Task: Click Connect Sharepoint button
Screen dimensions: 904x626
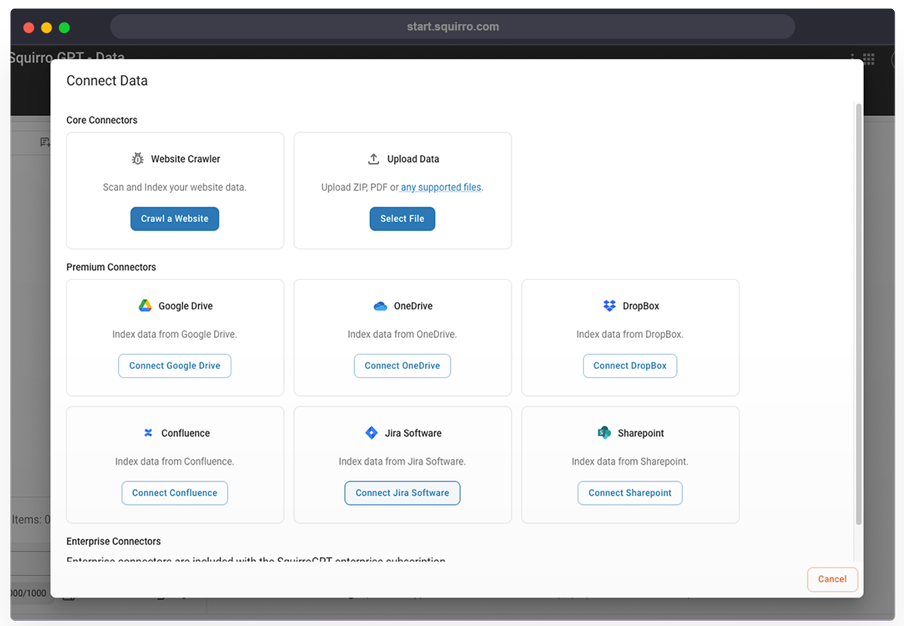Action: coord(630,493)
